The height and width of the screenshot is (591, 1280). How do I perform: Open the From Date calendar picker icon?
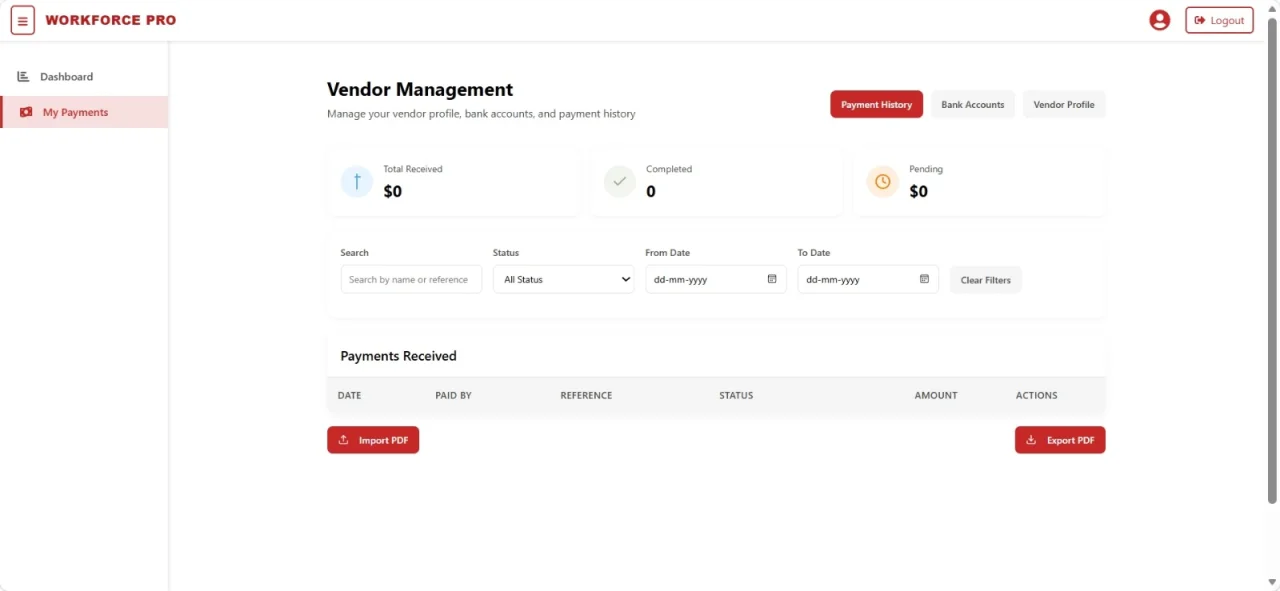772,279
